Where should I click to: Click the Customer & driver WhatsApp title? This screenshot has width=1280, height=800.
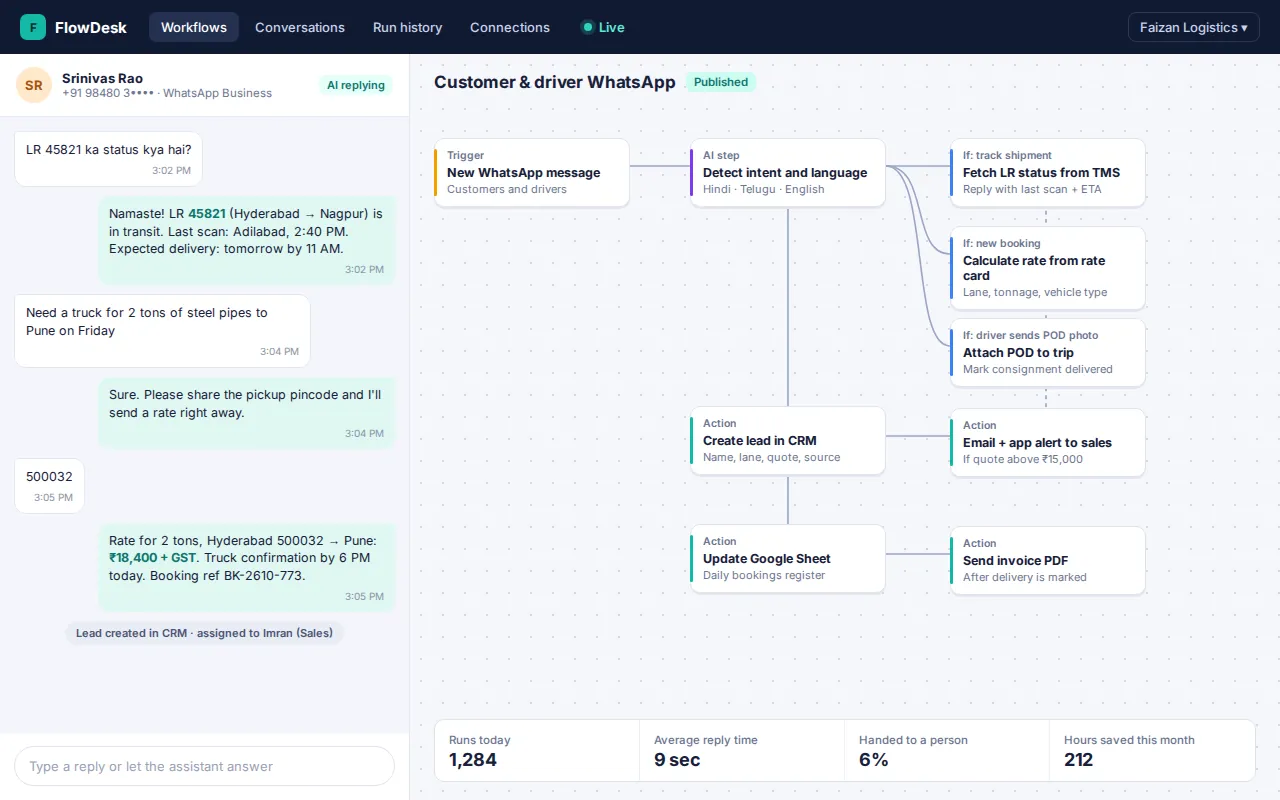pos(555,82)
